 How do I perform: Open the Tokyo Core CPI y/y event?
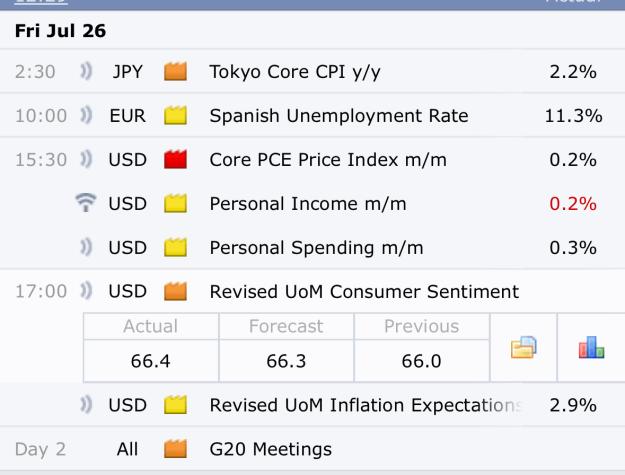coord(312,72)
